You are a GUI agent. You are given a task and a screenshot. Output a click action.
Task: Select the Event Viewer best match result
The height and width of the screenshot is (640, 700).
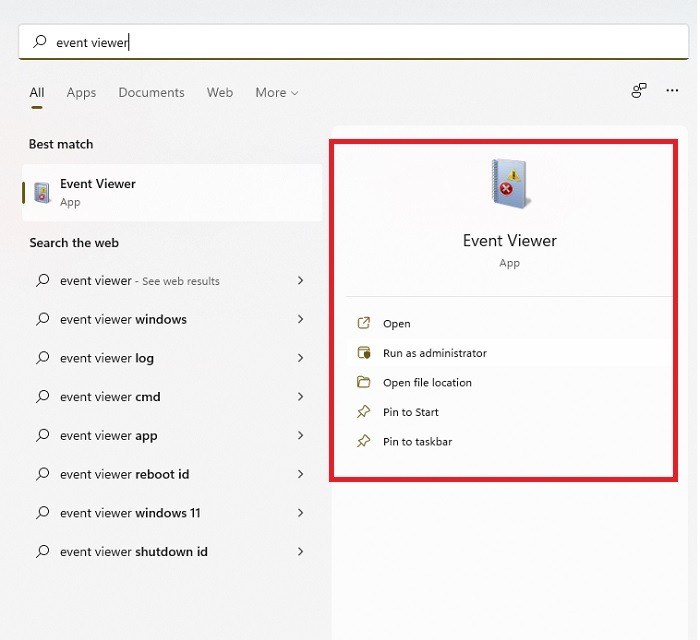coord(172,192)
